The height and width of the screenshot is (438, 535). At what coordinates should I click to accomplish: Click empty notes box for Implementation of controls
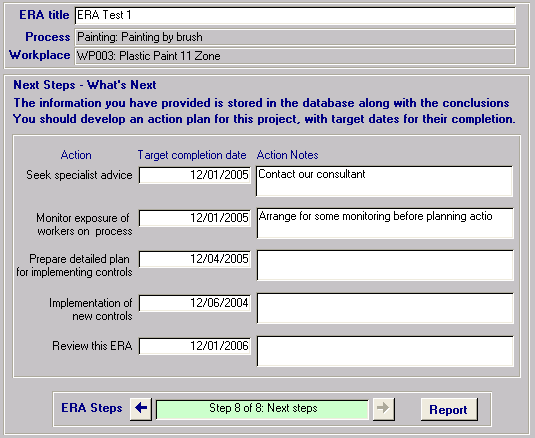coord(385,308)
